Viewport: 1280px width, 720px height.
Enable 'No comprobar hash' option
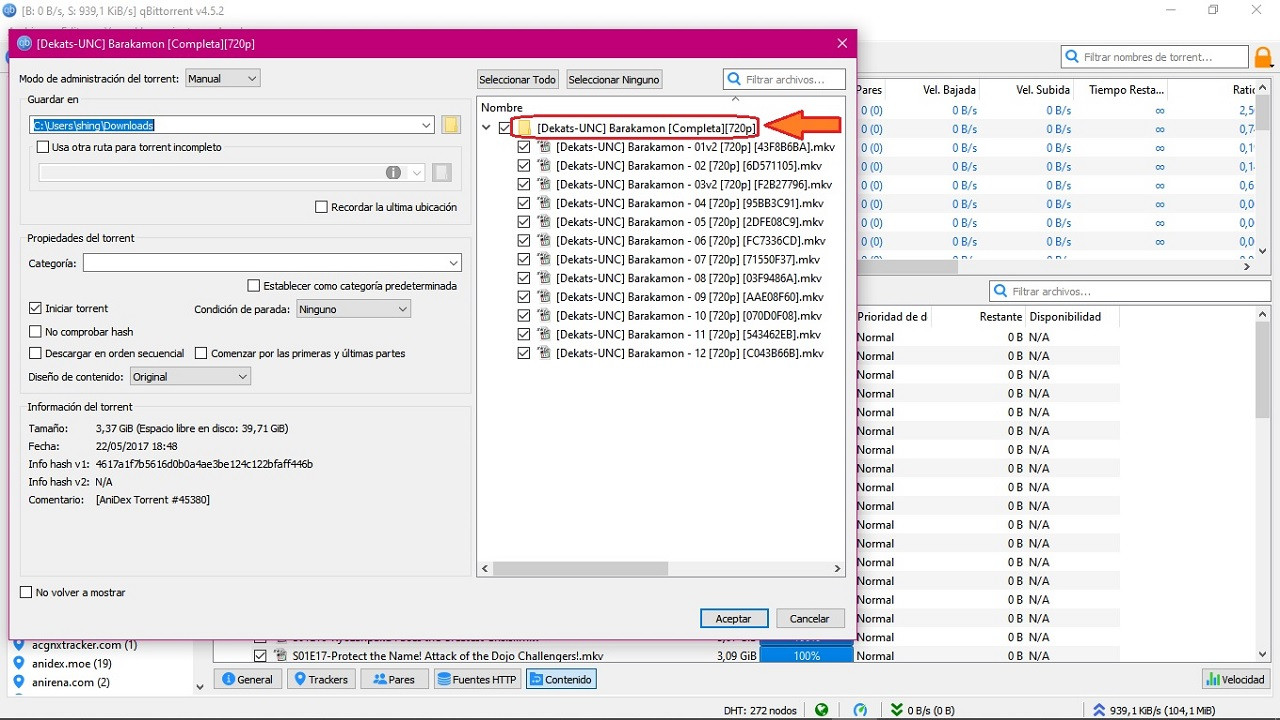(36, 331)
